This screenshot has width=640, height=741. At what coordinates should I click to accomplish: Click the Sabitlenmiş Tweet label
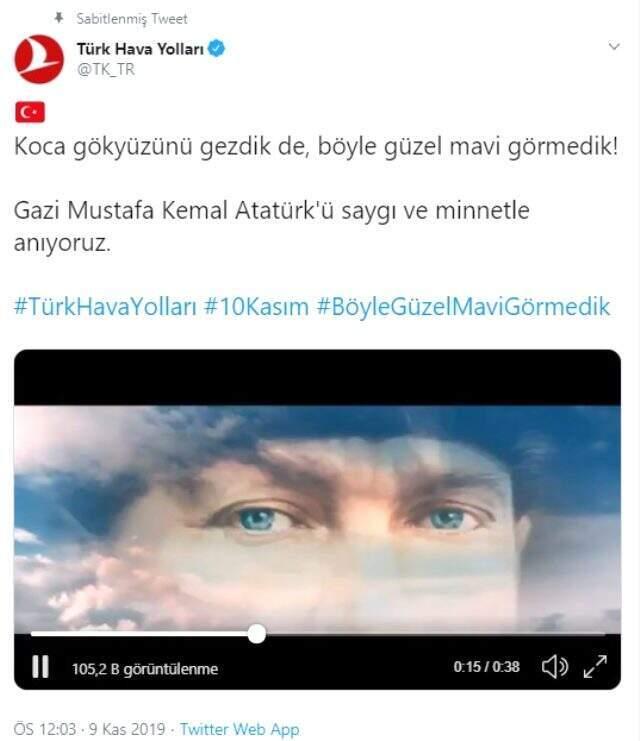(x=132, y=18)
